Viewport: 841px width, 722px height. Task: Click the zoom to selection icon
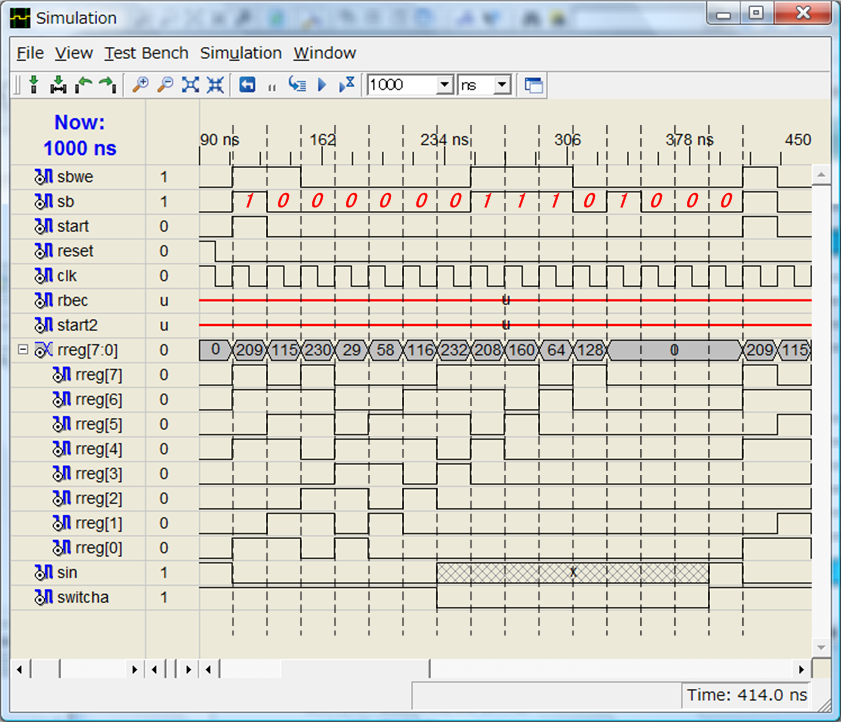pyautogui.click(x=215, y=85)
